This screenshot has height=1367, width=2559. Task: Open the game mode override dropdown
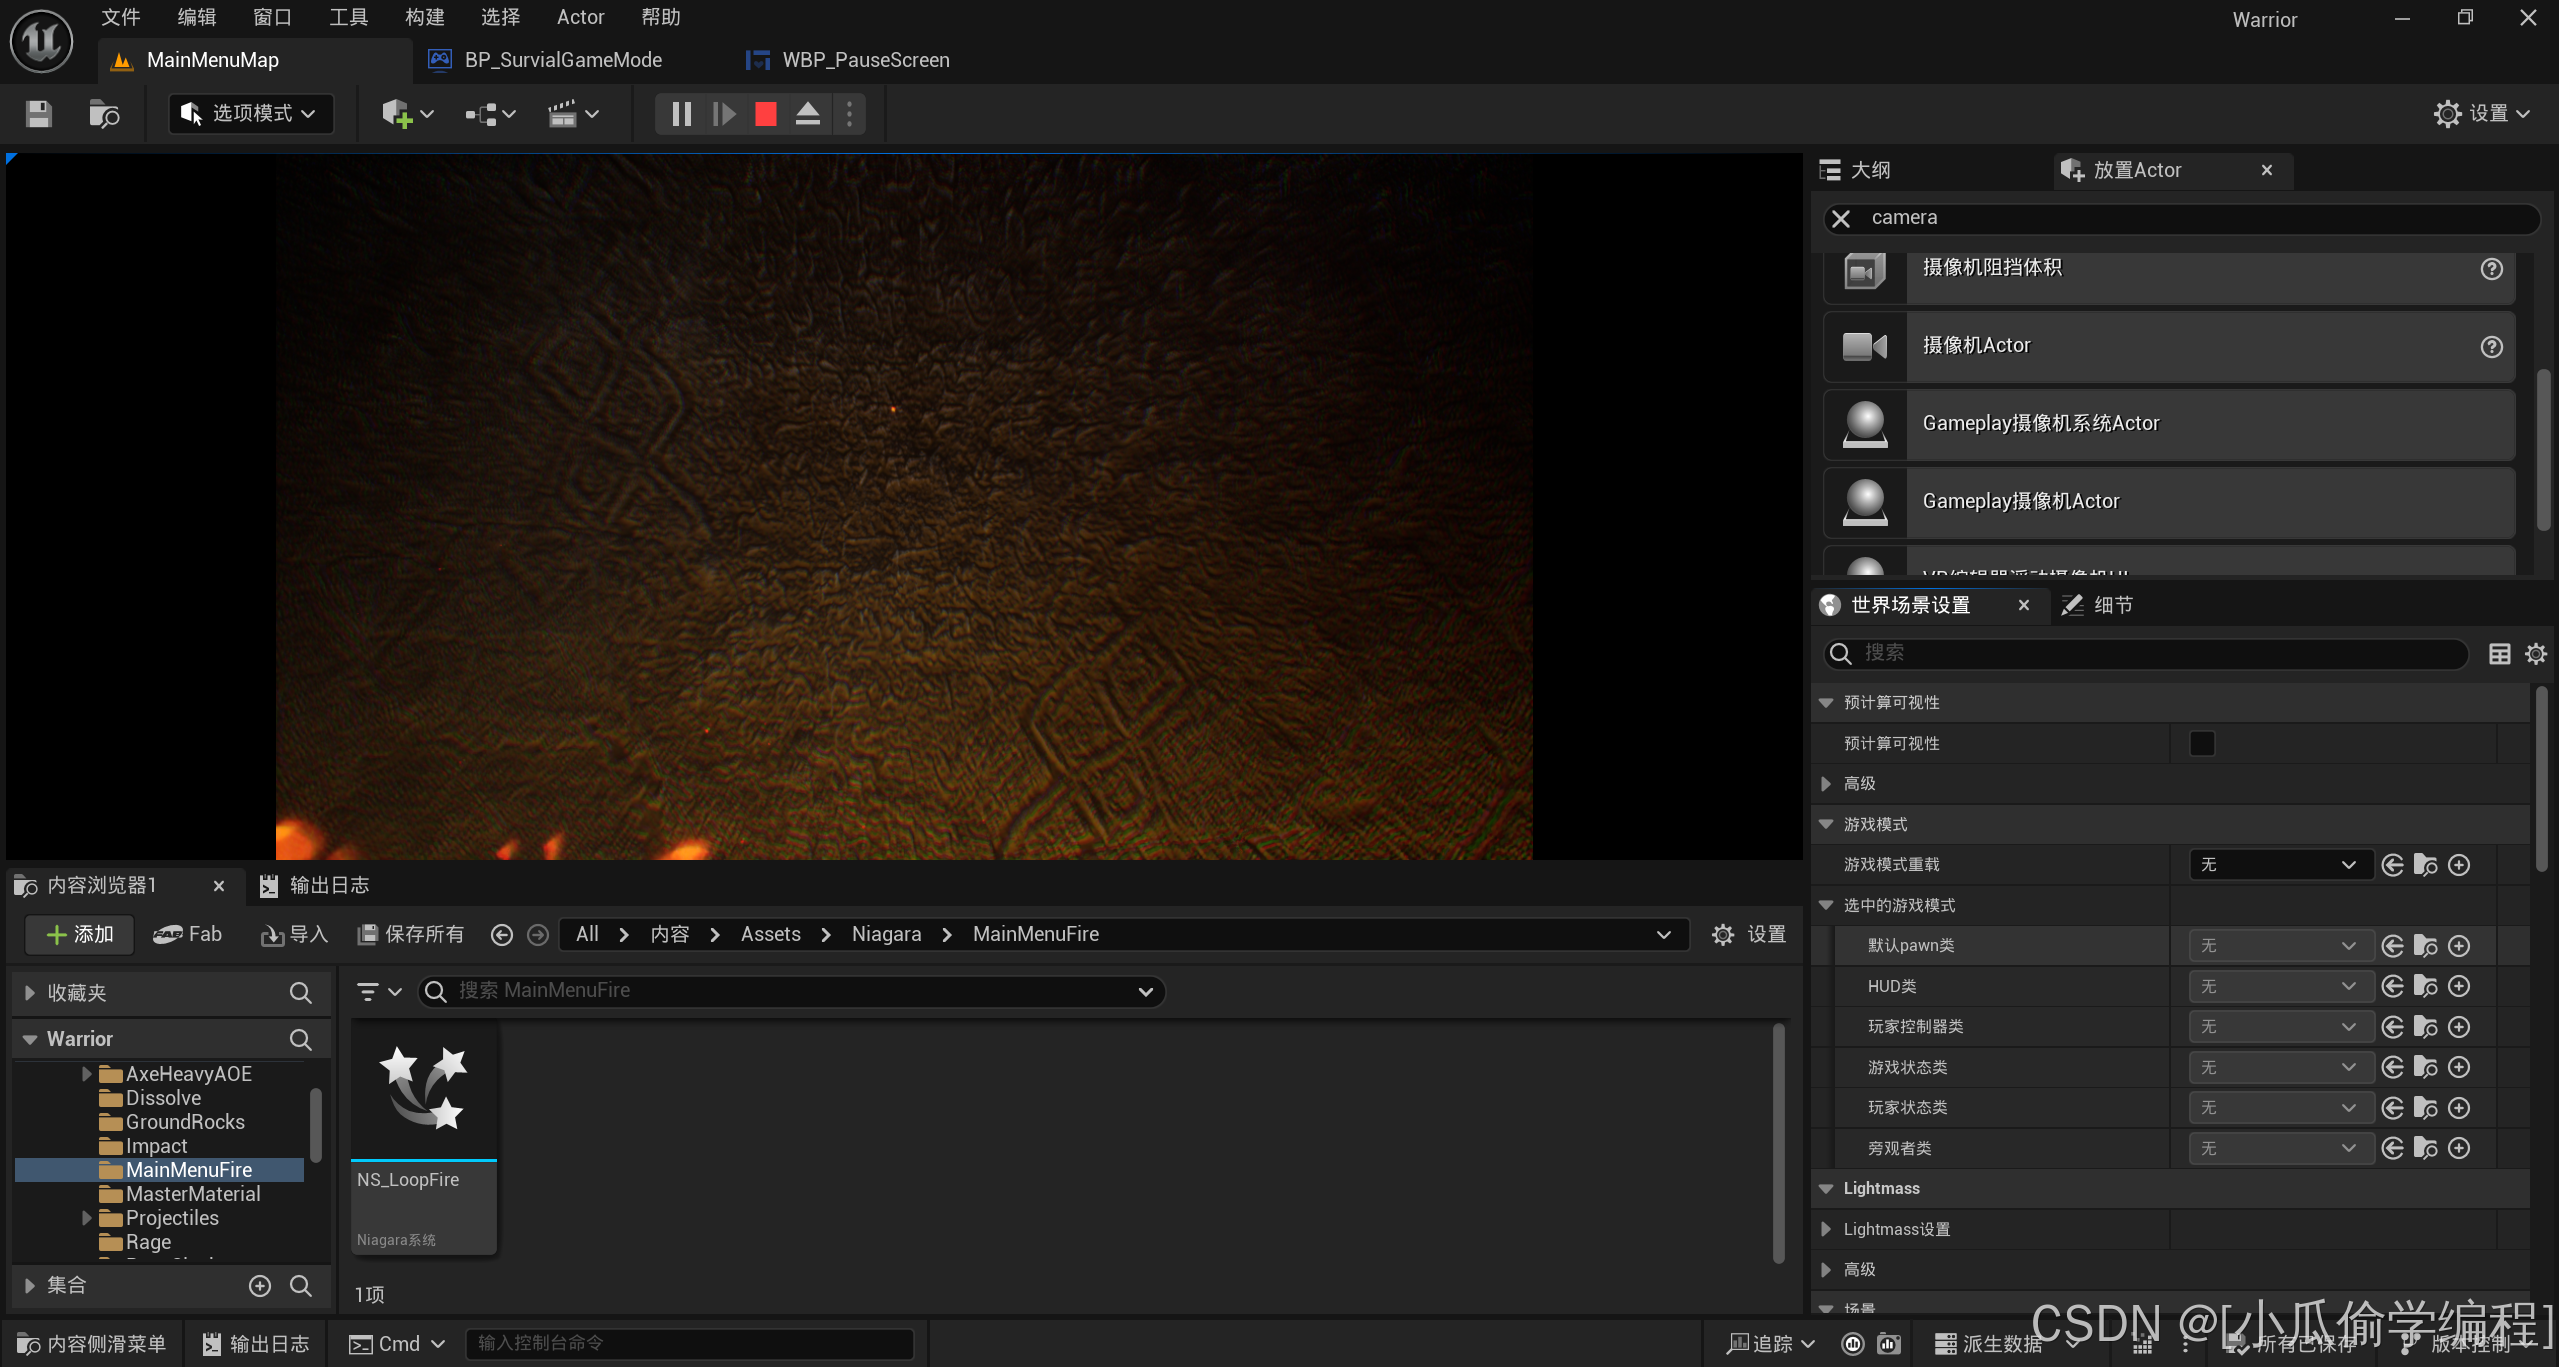tap(2279, 865)
